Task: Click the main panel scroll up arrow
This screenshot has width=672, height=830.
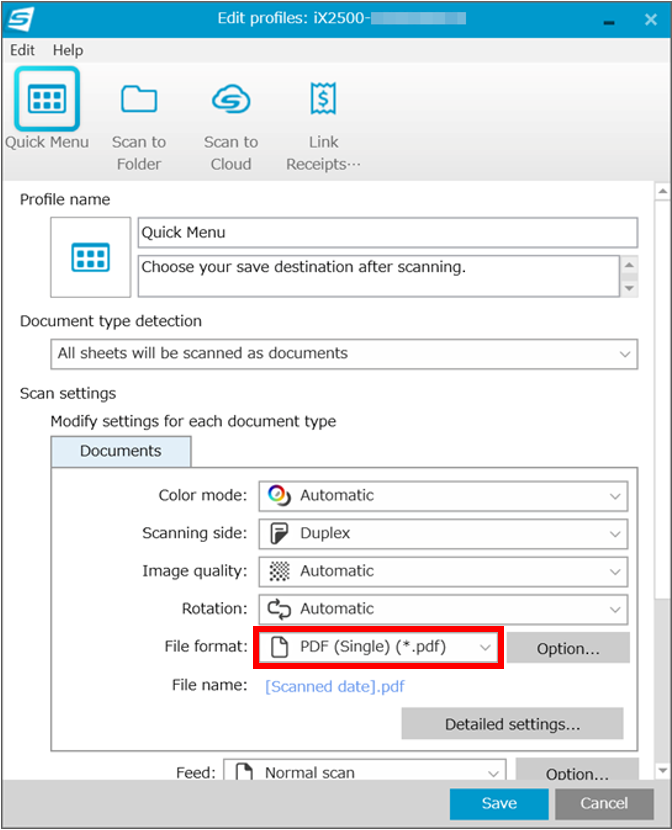Action: pyautogui.click(x=662, y=191)
